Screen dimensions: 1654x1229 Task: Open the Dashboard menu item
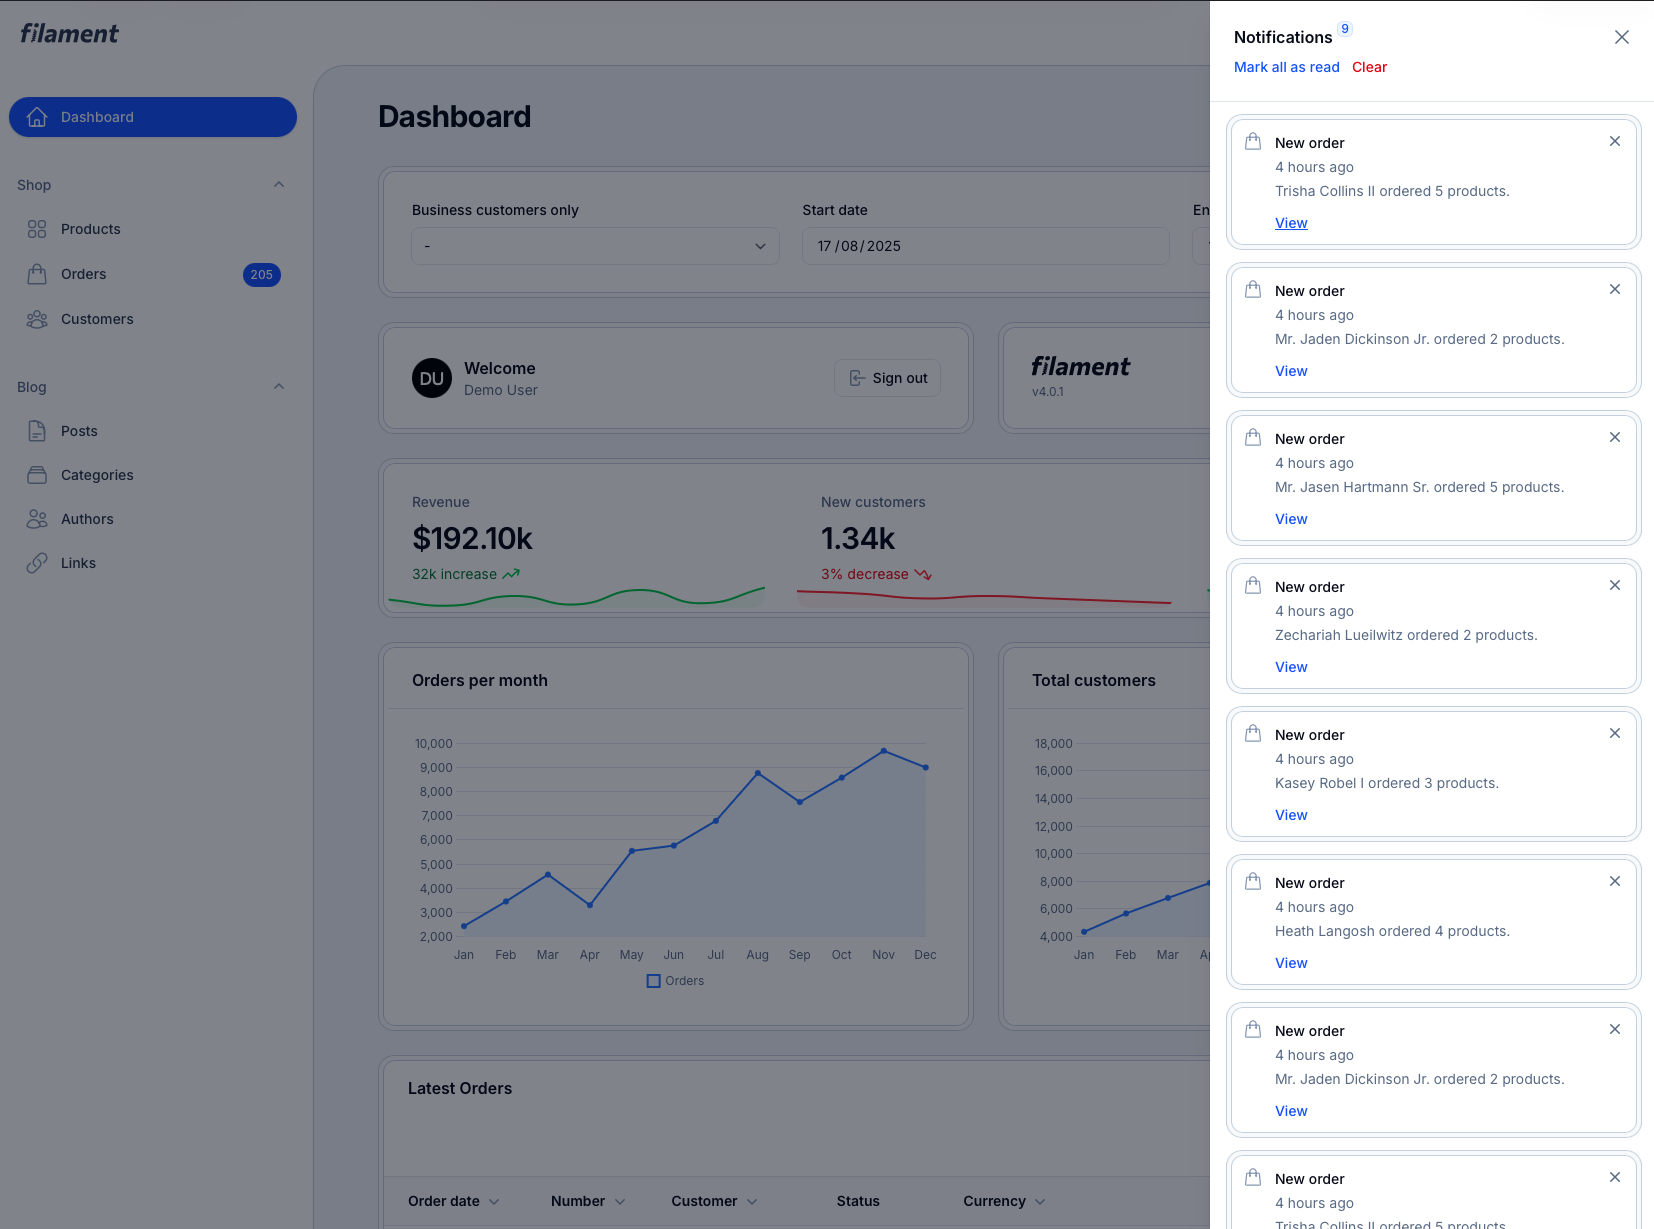153,117
